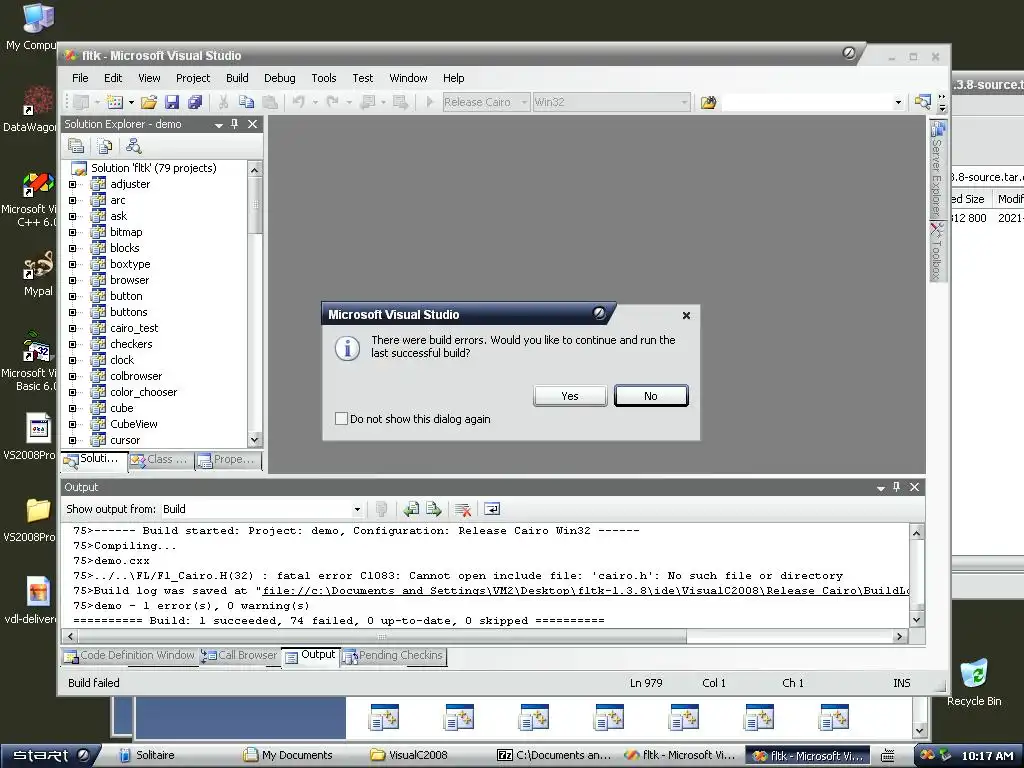Click the Redo toolbar icon
The width and height of the screenshot is (1024, 768).
tap(332, 102)
